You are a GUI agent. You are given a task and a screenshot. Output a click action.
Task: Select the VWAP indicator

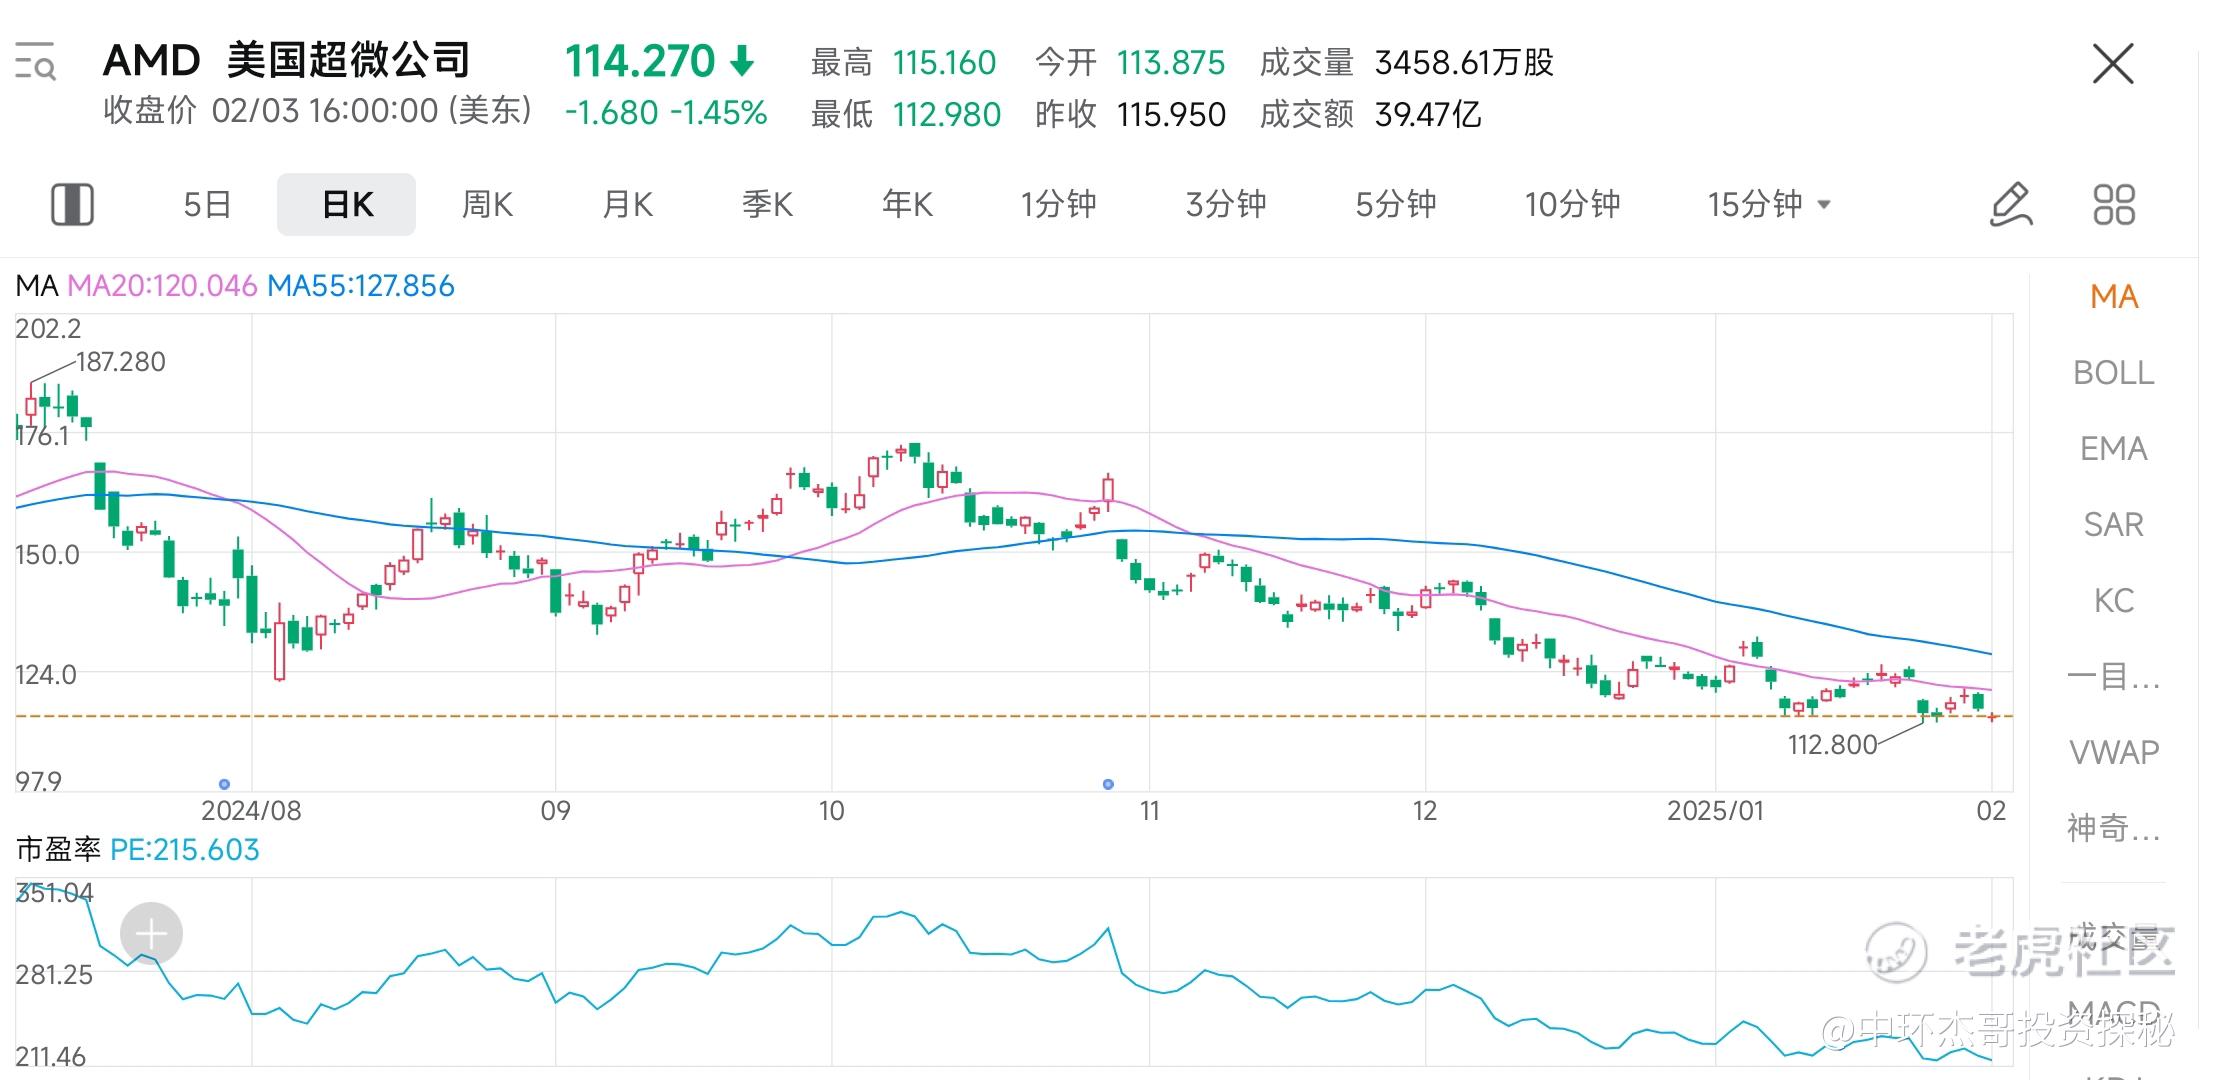point(2114,752)
